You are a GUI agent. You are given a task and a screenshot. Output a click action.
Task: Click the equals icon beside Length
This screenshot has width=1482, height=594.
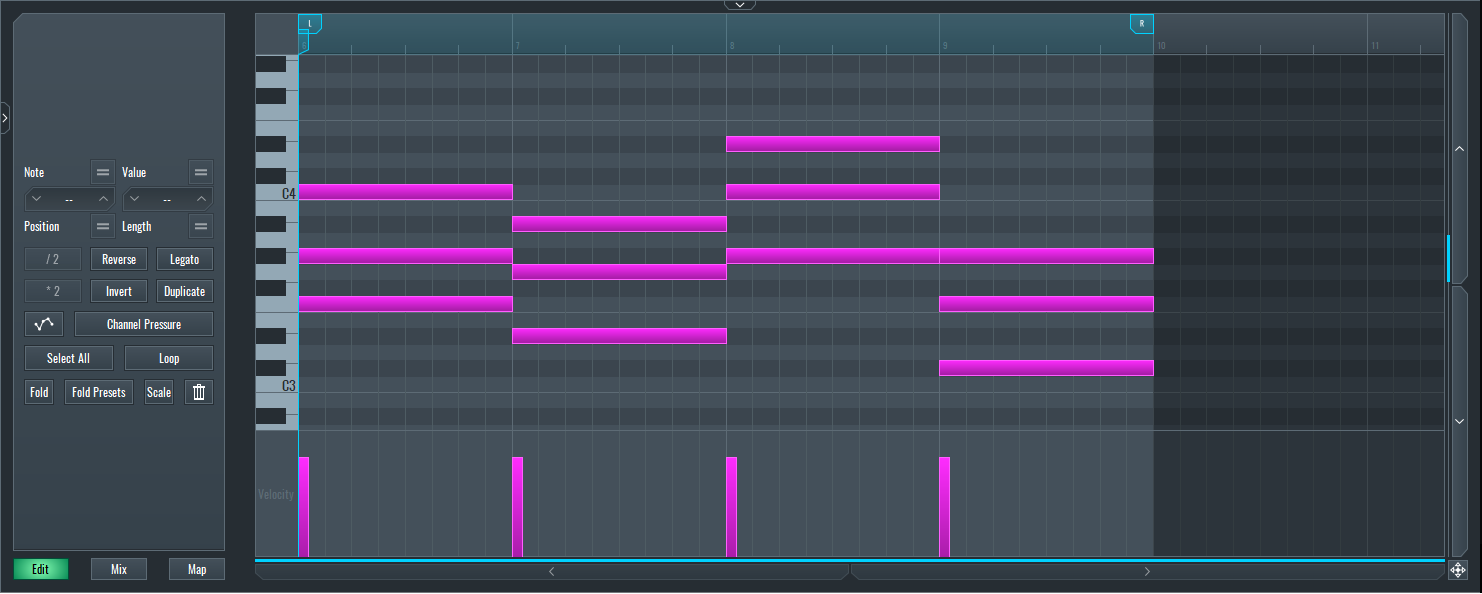point(201,226)
